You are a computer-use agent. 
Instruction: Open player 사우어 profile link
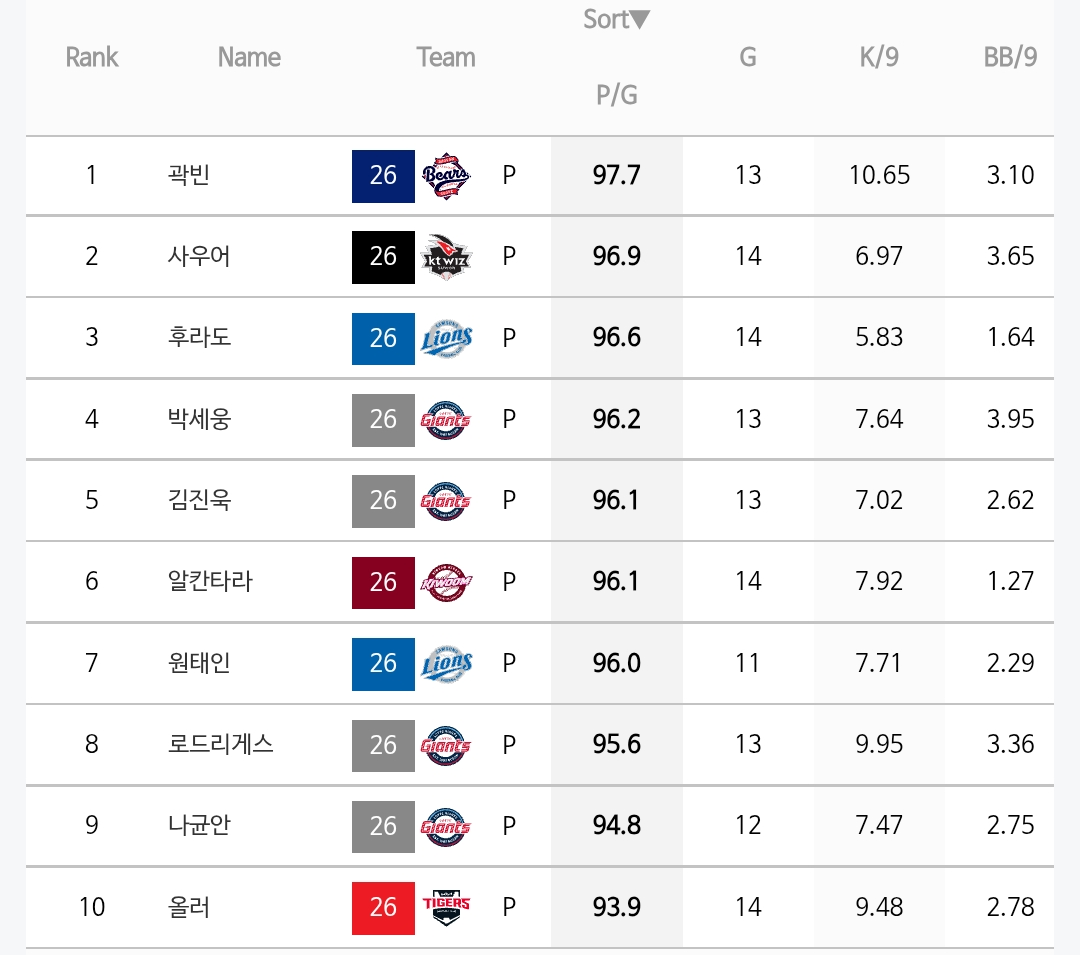(199, 256)
